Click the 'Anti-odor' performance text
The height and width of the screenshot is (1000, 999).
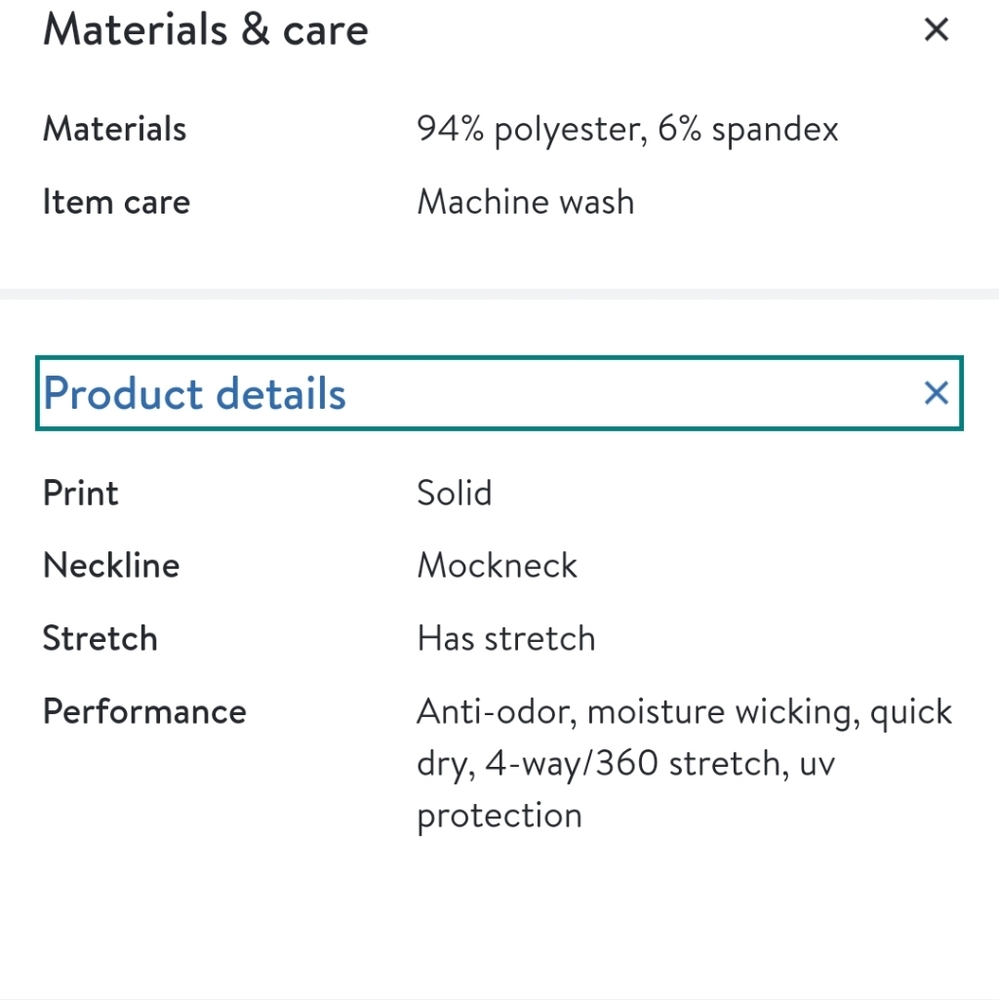tap(495, 712)
